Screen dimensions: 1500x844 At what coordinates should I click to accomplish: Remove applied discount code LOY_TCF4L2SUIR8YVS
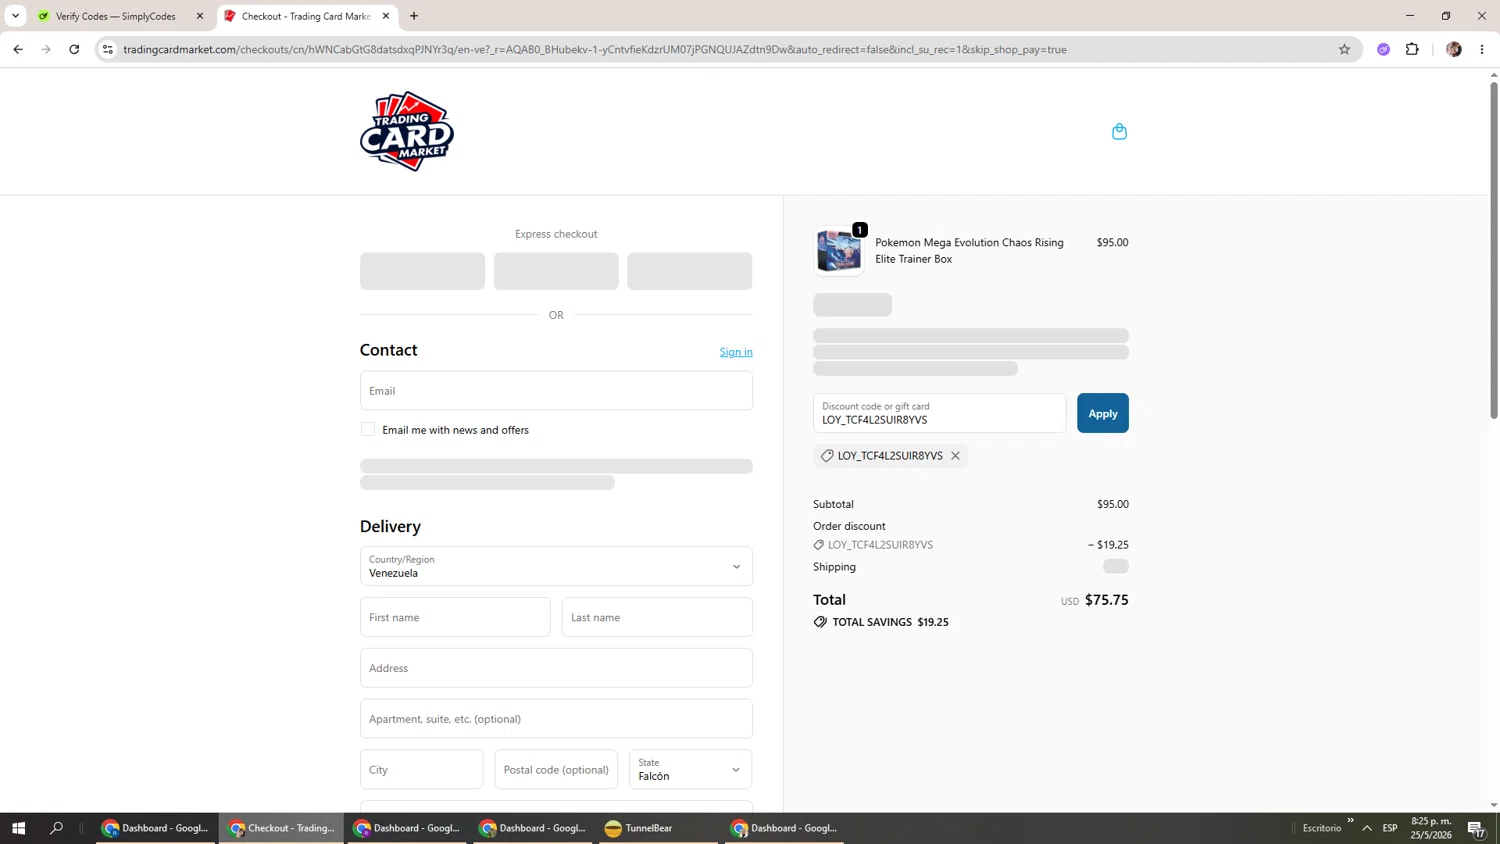956,456
